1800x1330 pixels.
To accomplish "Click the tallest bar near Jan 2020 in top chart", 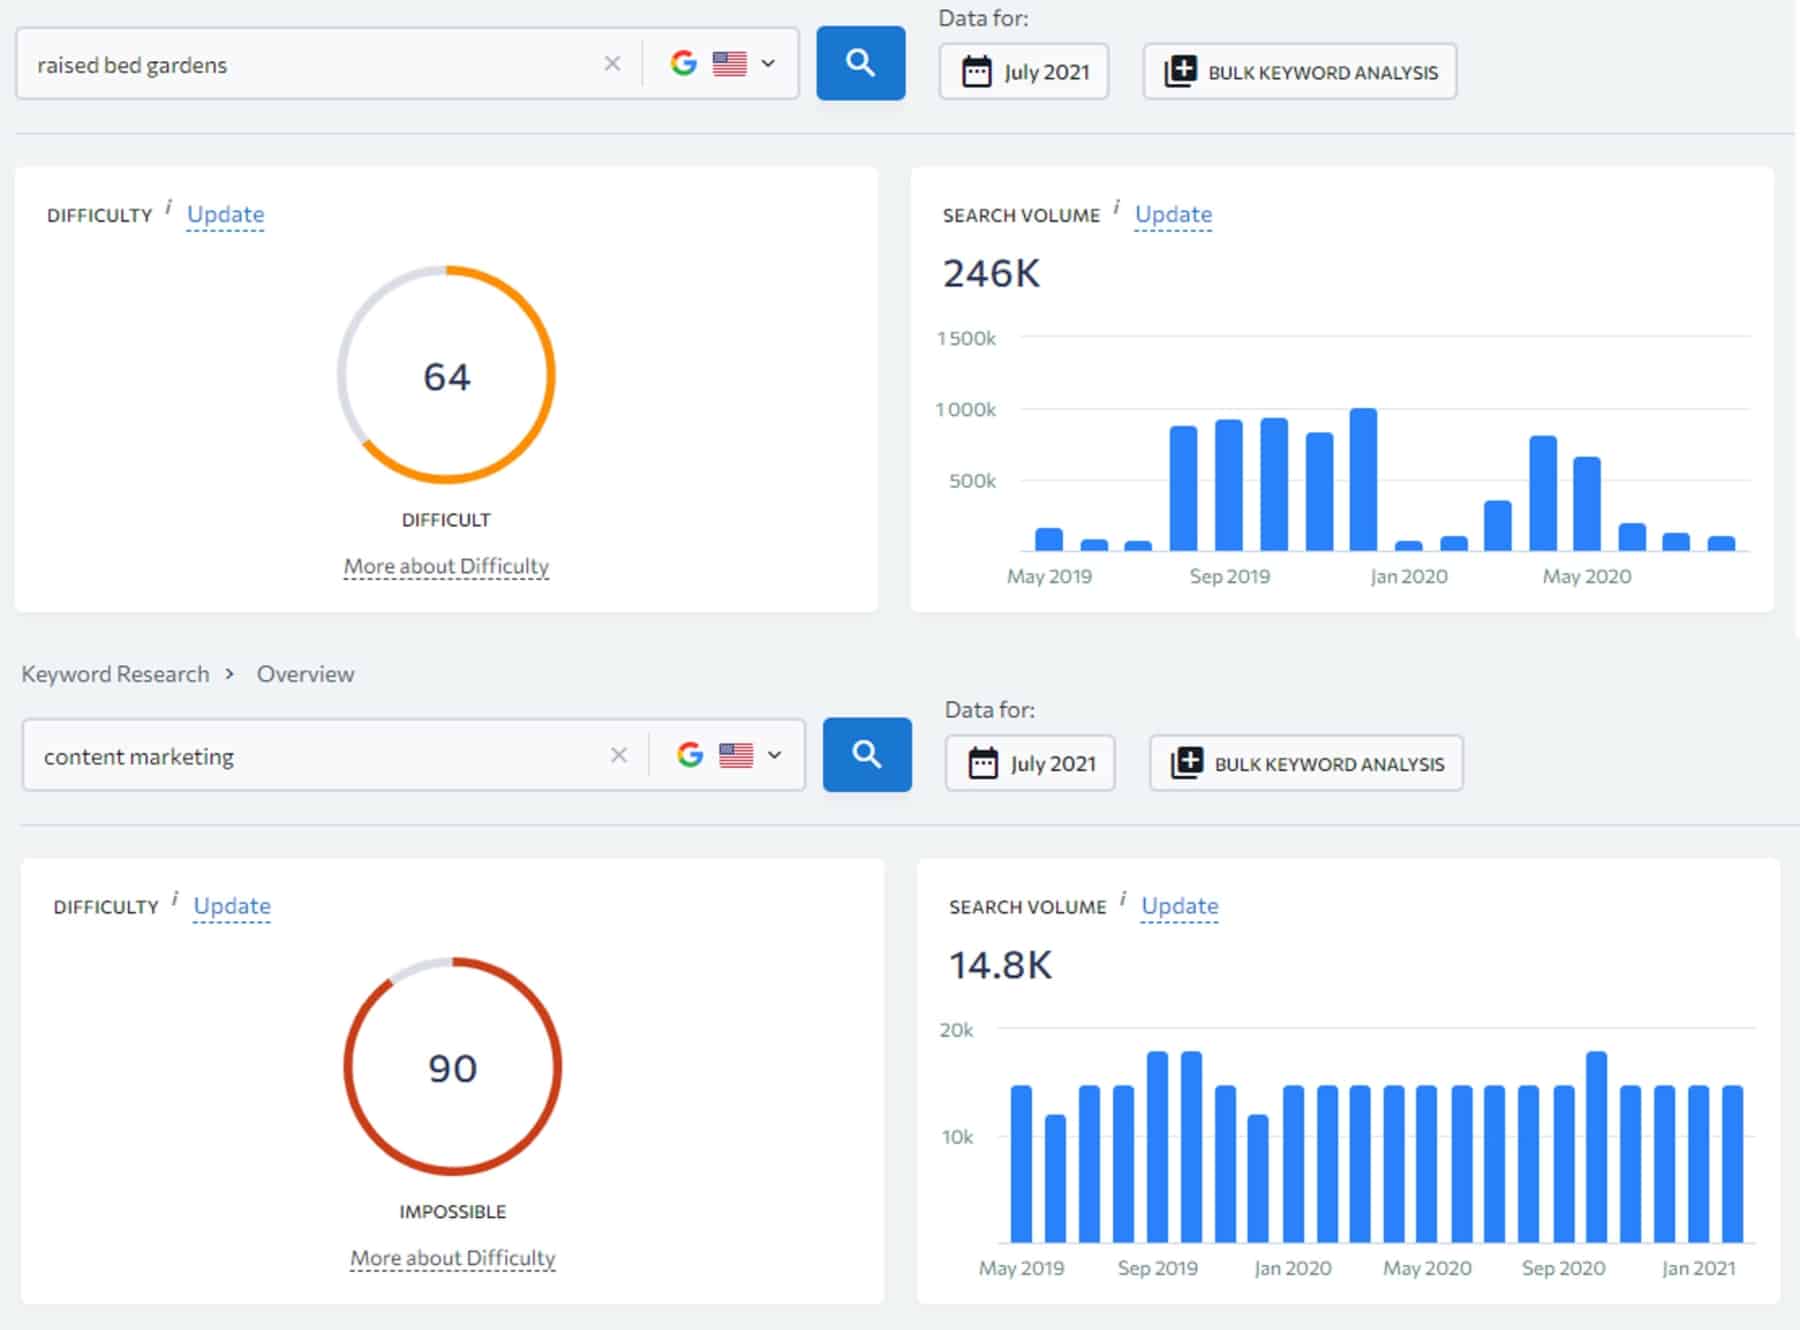I will point(1363,480).
